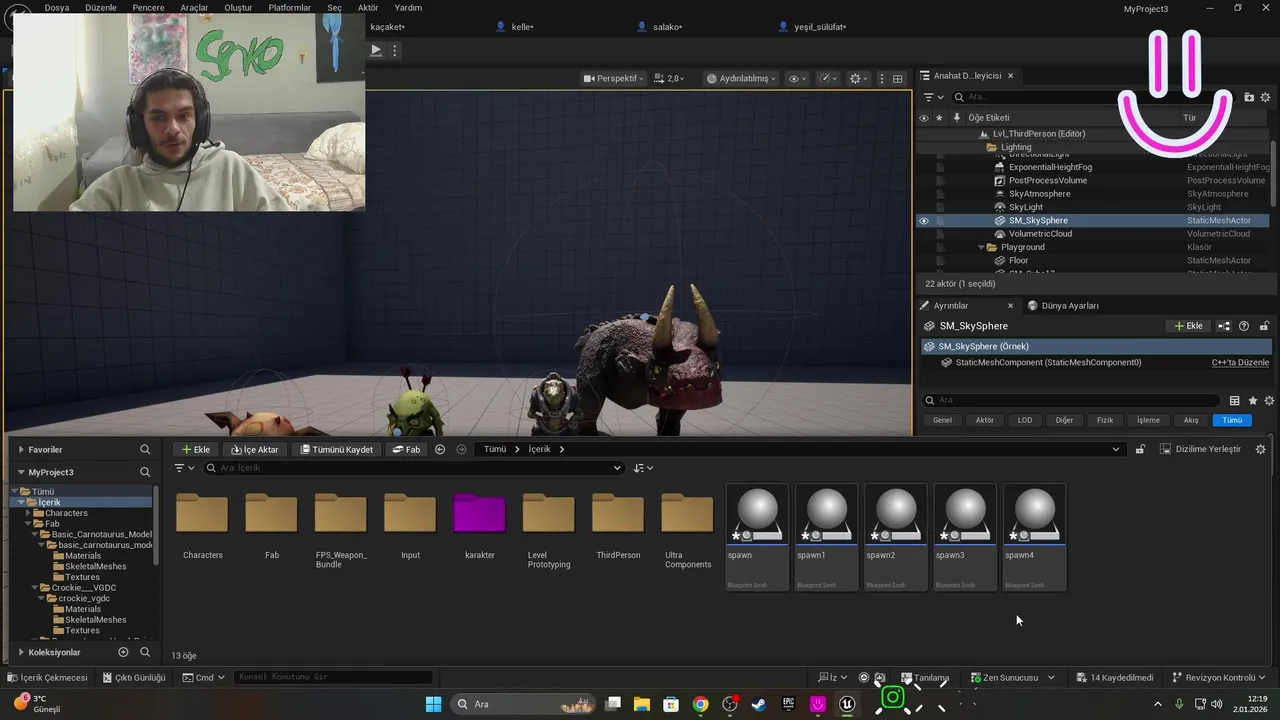
Task: Open the Platformlar menu
Action: [x=290, y=8]
